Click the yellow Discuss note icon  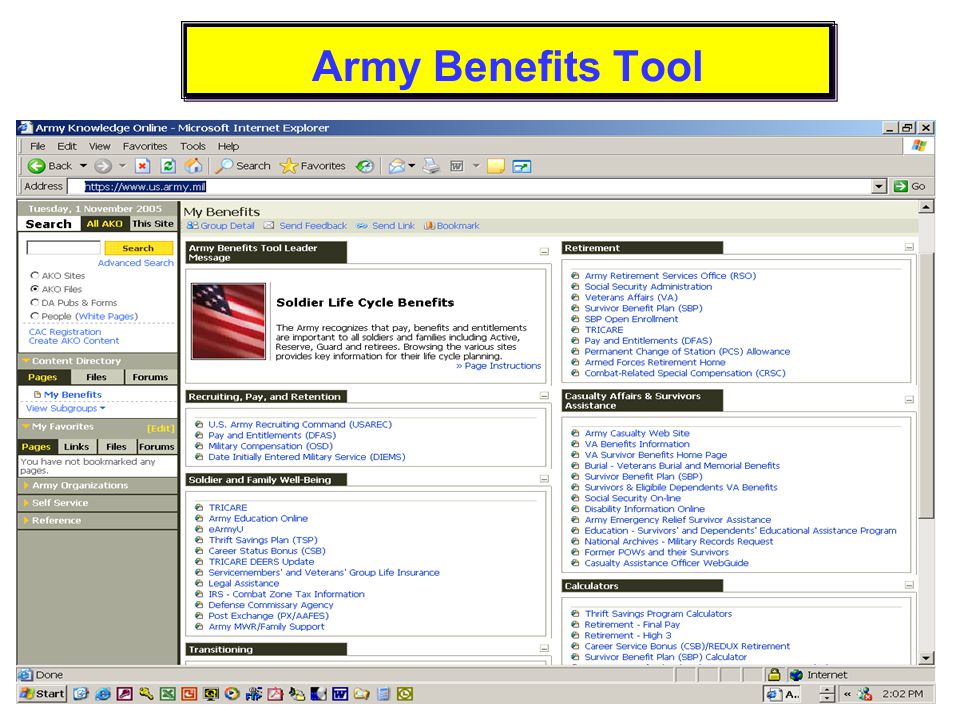pos(495,166)
